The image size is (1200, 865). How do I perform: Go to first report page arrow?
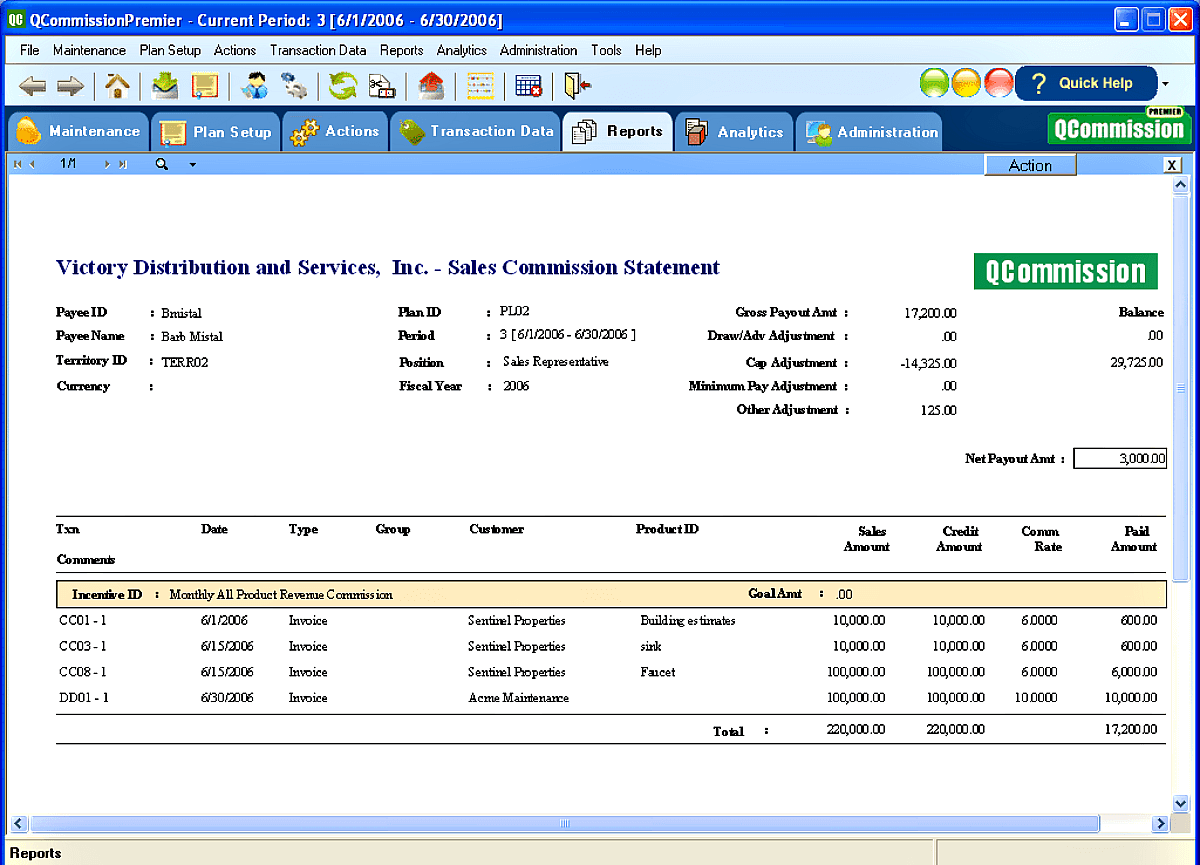17,164
